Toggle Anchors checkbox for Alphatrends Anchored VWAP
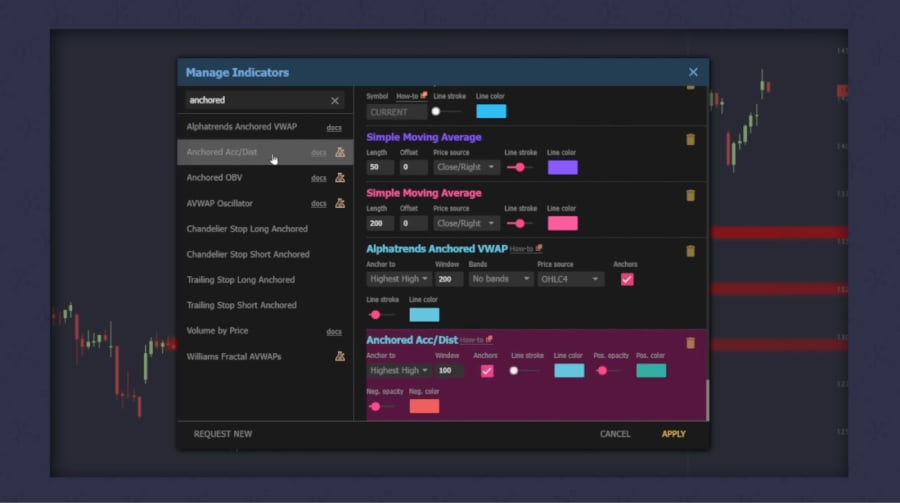The image size is (900, 503). point(627,279)
